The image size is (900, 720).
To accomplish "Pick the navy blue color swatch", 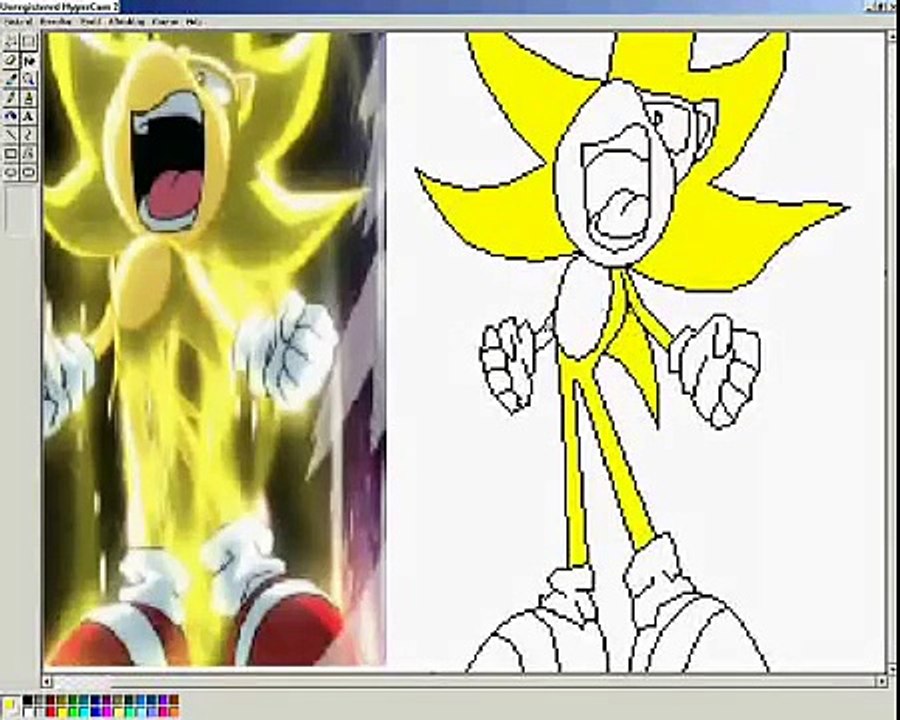I will tap(95, 699).
